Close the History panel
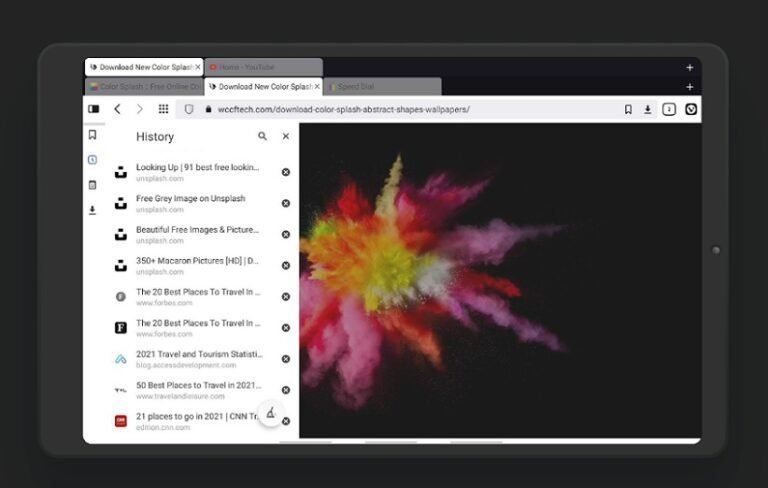This screenshot has width=768, height=488. (285, 136)
